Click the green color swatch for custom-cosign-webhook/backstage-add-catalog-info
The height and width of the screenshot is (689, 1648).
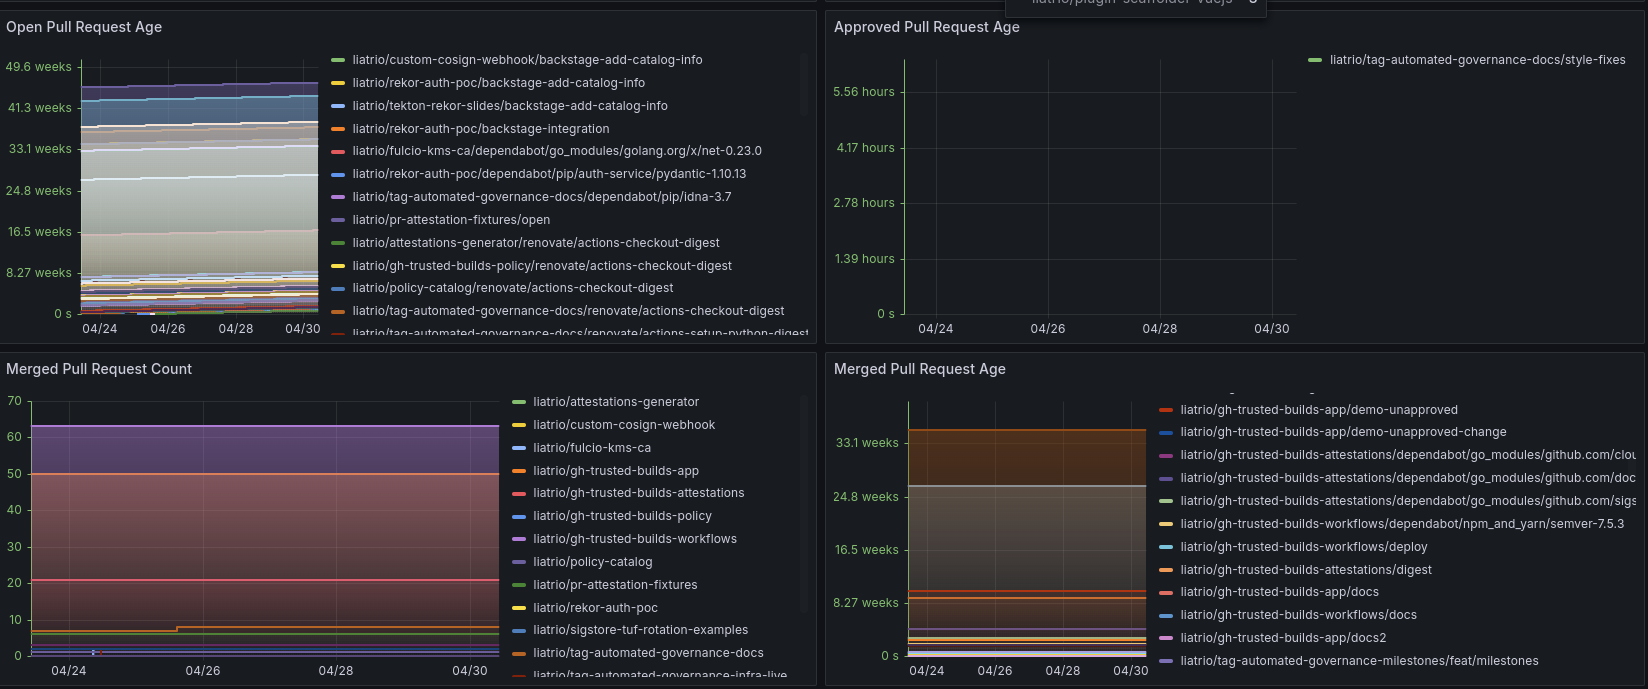[338, 60]
